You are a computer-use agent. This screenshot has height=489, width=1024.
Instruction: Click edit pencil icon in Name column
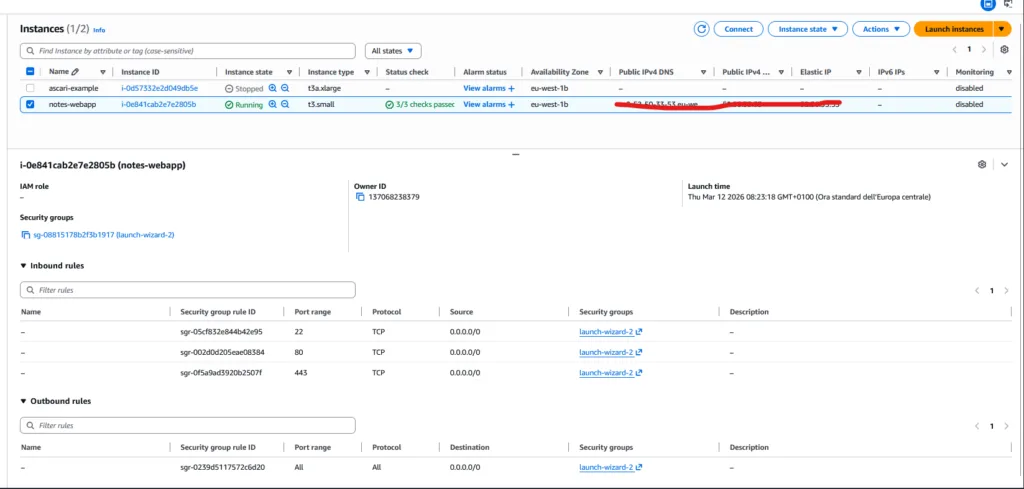click(x=103, y=72)
